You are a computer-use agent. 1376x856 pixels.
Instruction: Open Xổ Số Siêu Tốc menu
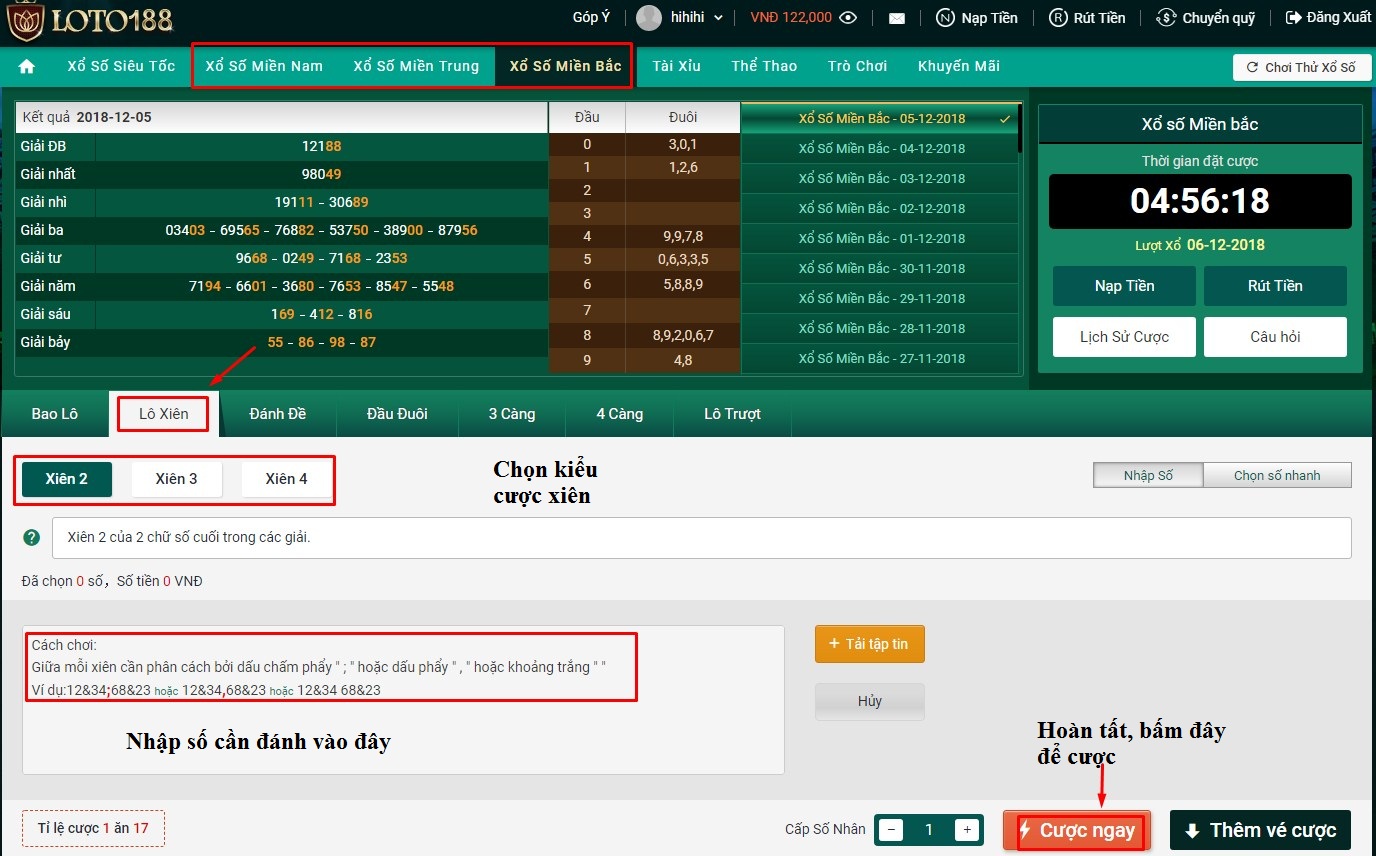121,67
